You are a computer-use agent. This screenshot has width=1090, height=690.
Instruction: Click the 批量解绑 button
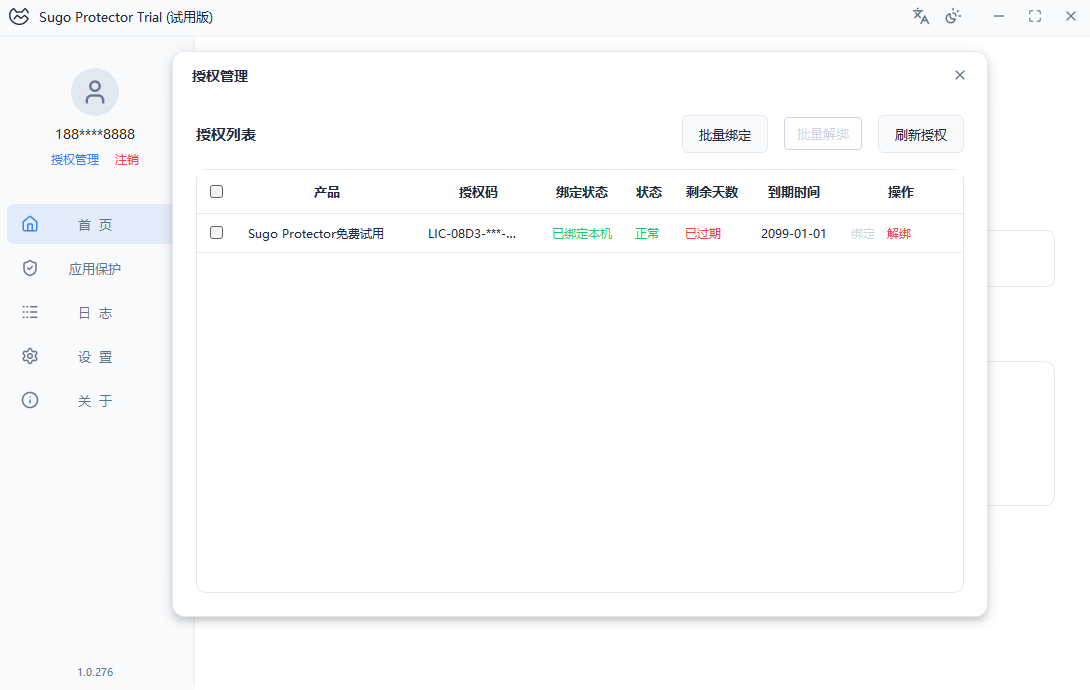click(x=823, y=134)
